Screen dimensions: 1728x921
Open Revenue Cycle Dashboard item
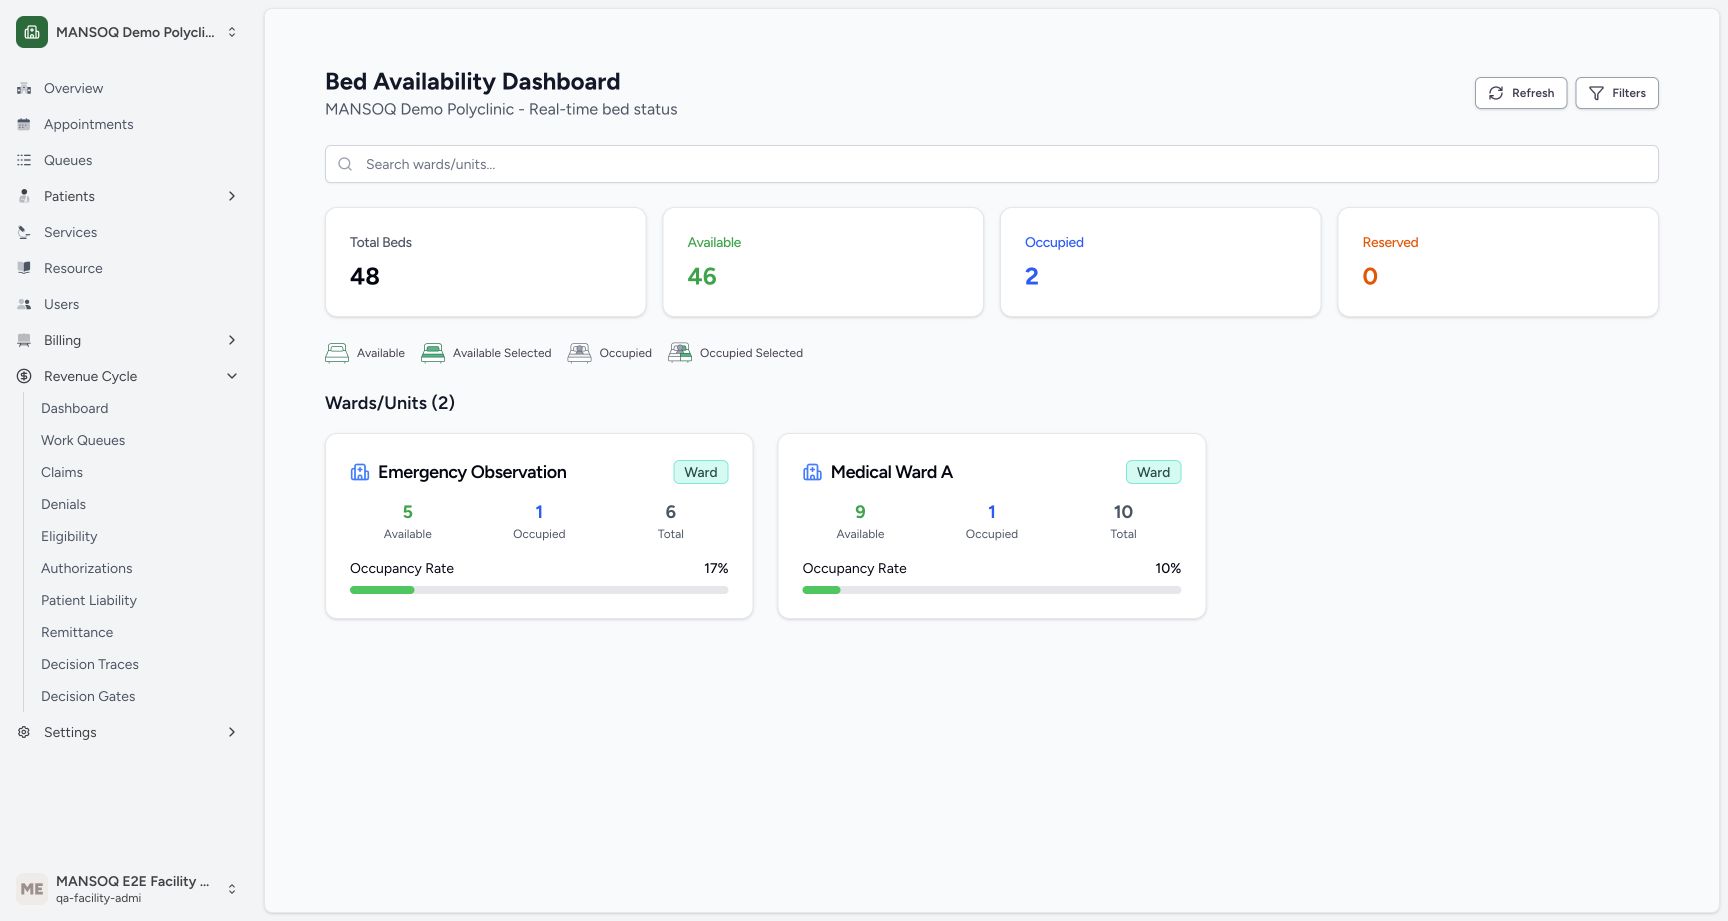coord(75,408)
